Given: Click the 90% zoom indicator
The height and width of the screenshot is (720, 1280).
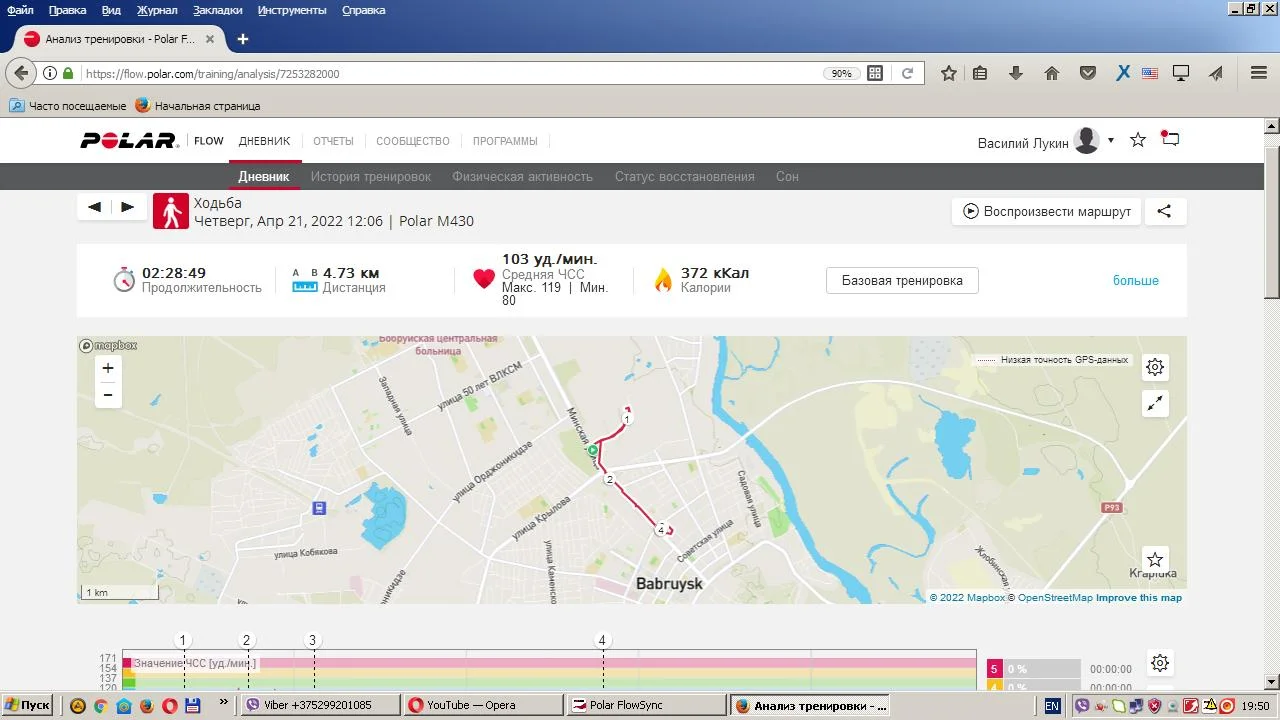Looking at the screenshot, I should [x=841, y=73].
